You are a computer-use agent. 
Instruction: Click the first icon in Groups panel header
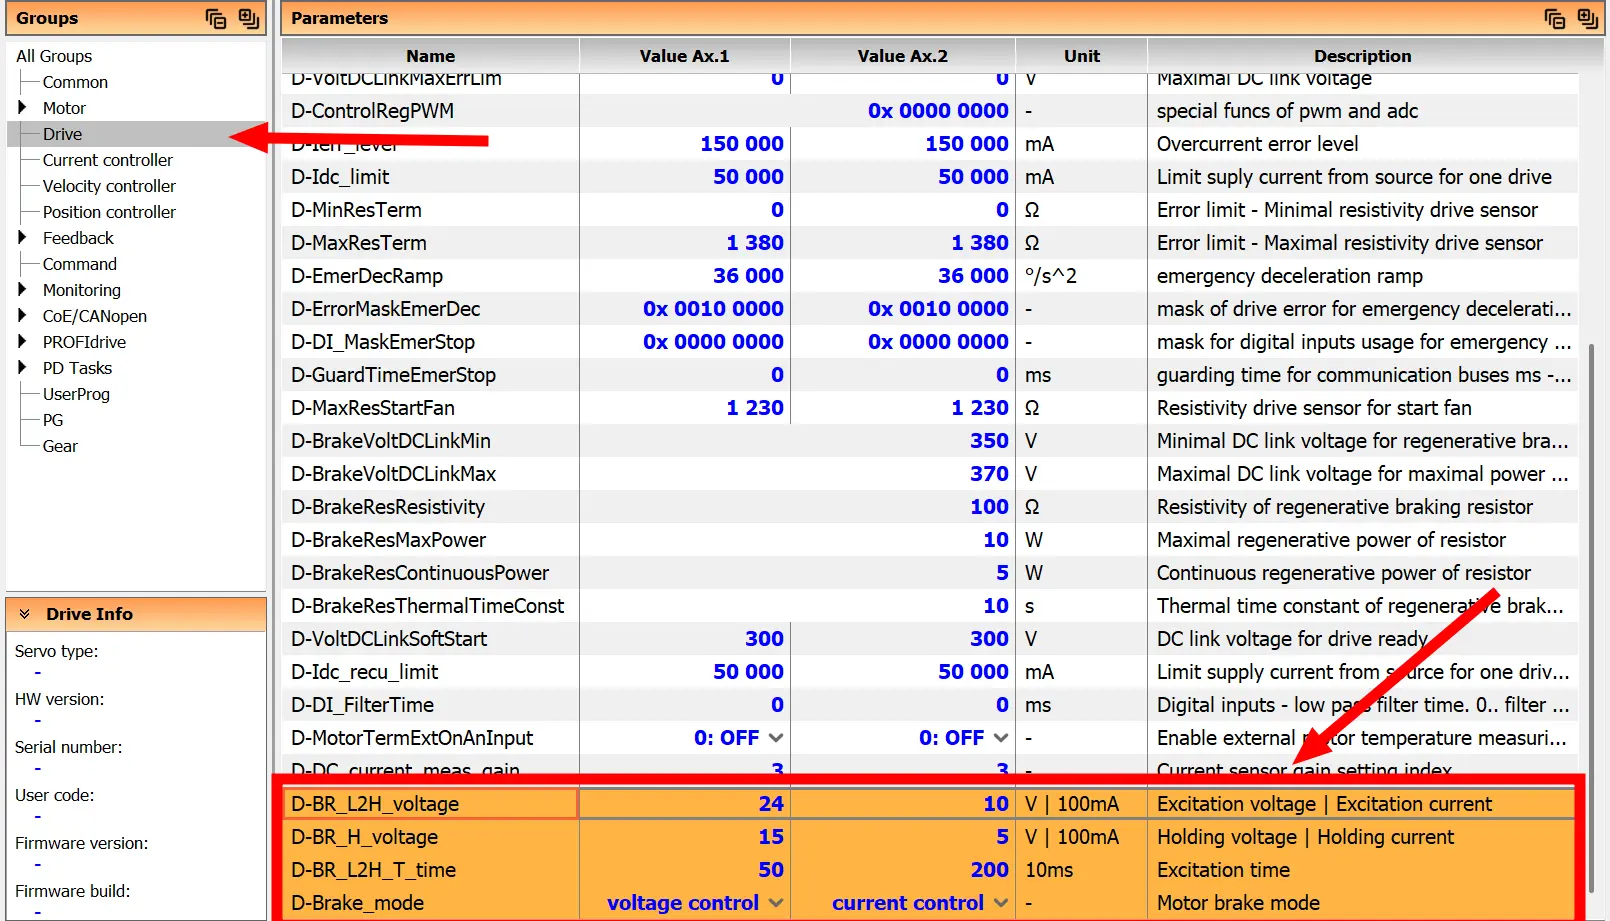tap(215, 18)
